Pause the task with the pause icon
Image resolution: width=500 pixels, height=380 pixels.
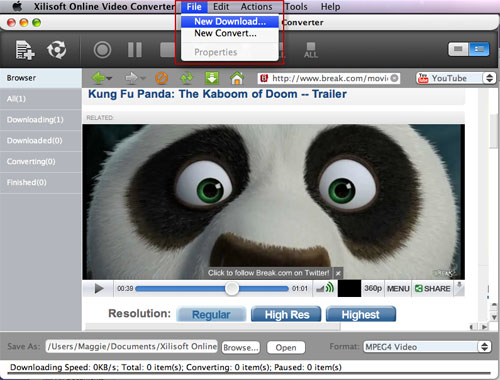(135, 50)
